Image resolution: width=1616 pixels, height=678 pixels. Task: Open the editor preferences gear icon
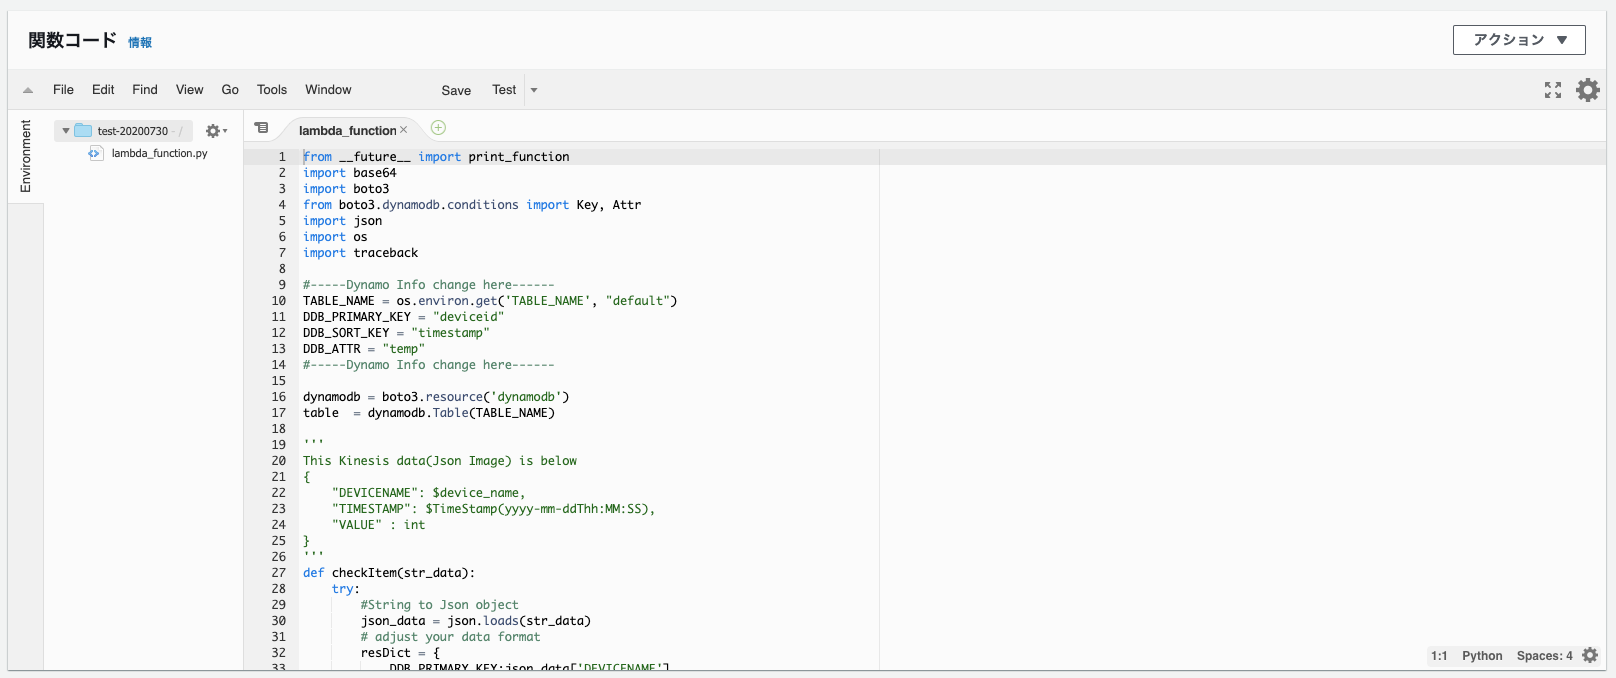click(1588, 90)
